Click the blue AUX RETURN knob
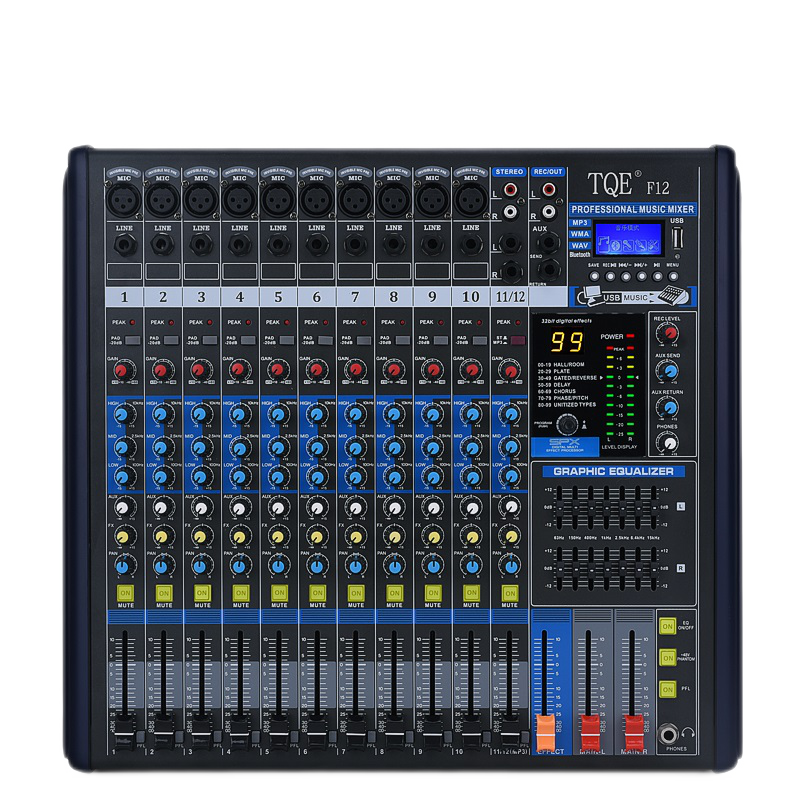Image resolution: width=800 pixels, height=800 pixels. click(x=668, y=407)
